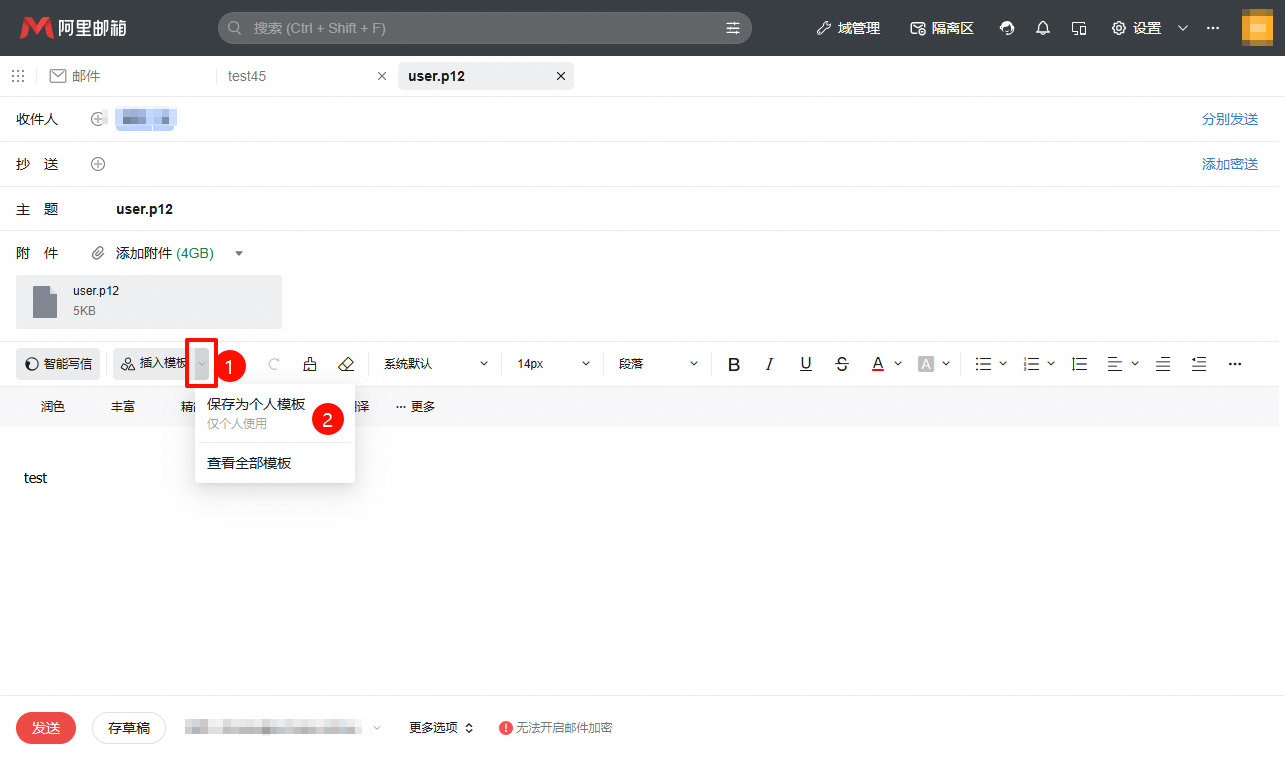Expand numbered list style arrow
1285x760 pixels.
pyautogui.click(x=1051, y=364)
